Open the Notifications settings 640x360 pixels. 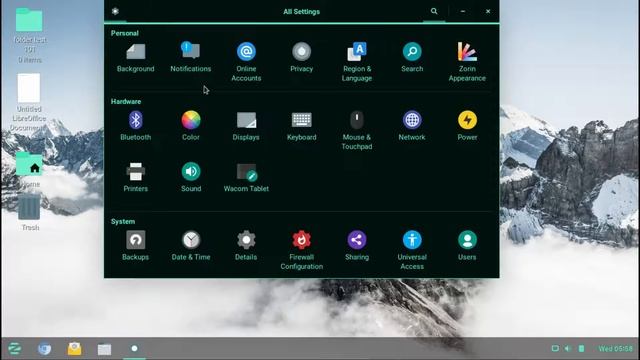click(x=191, y=58)
